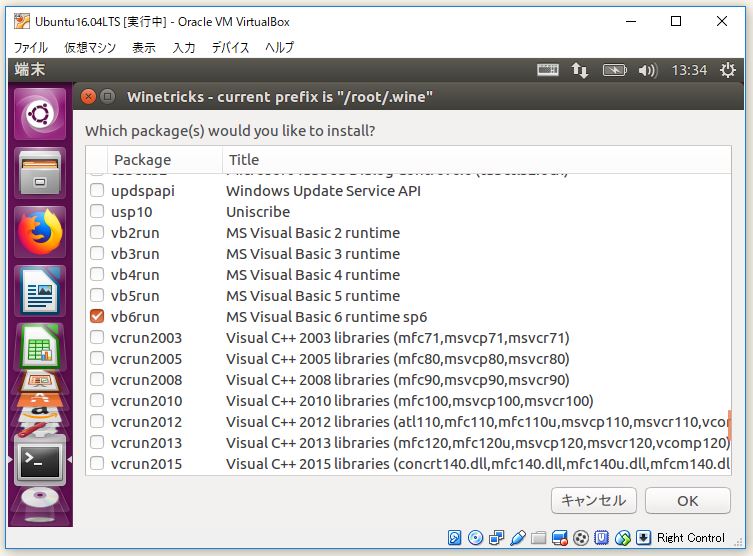
Task: Open Terminal from the launcher
Action: pos(40,460)
